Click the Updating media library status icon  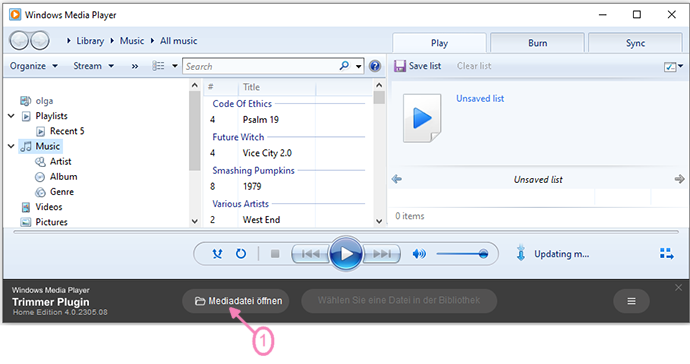tap(521, 253)
